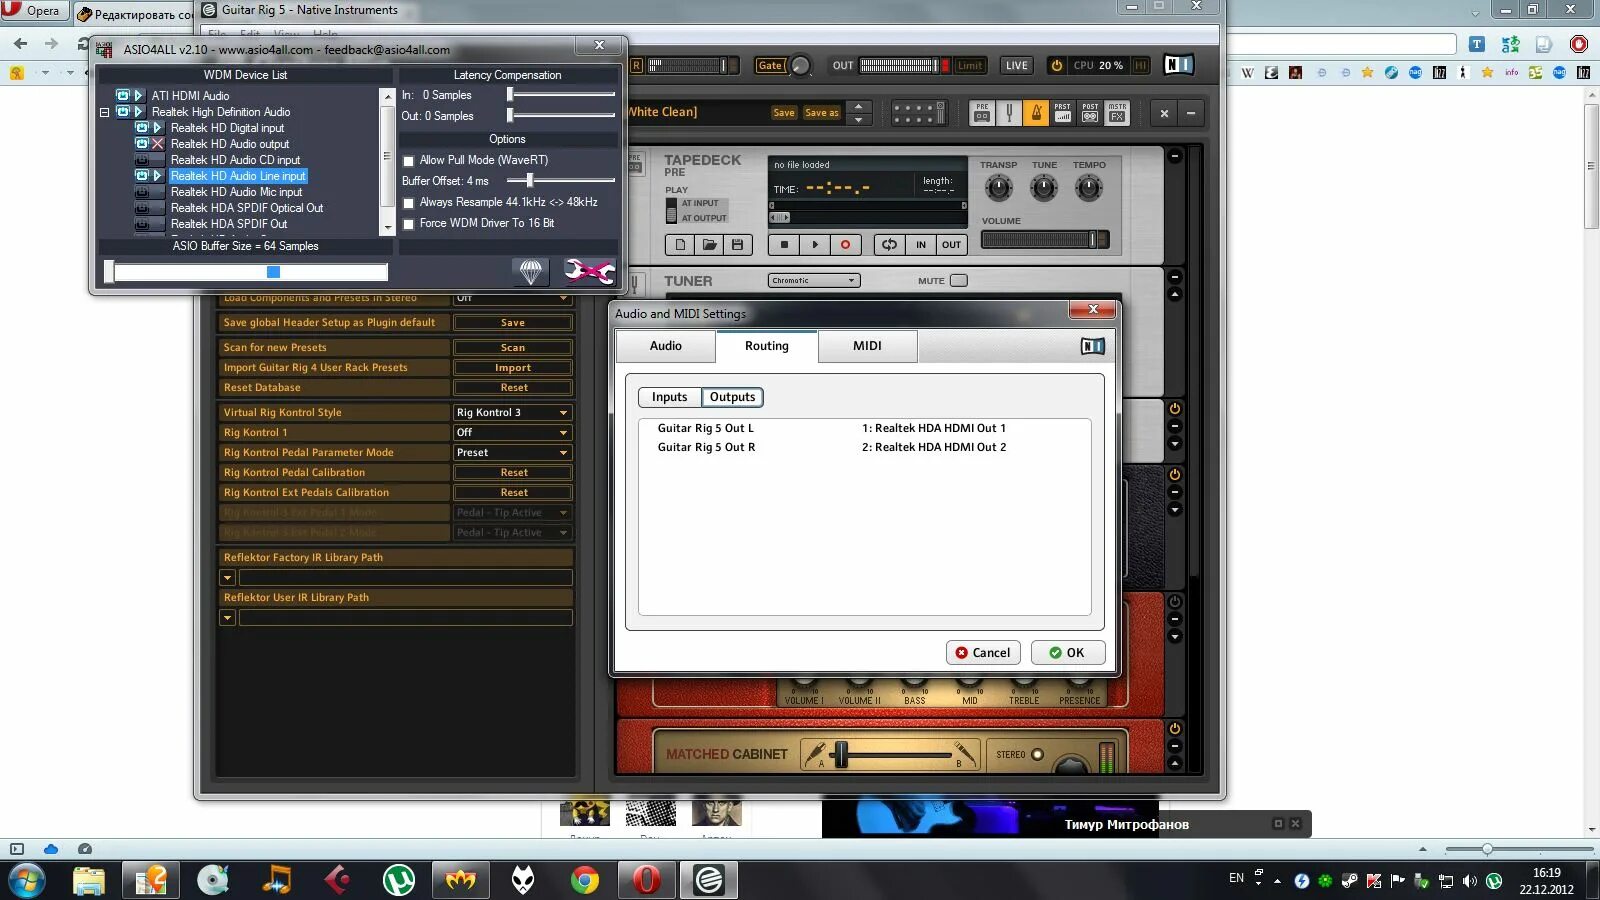Show the Outputs routing list
This screenshot has height=900, width=1600.
[x=732, y=397]
